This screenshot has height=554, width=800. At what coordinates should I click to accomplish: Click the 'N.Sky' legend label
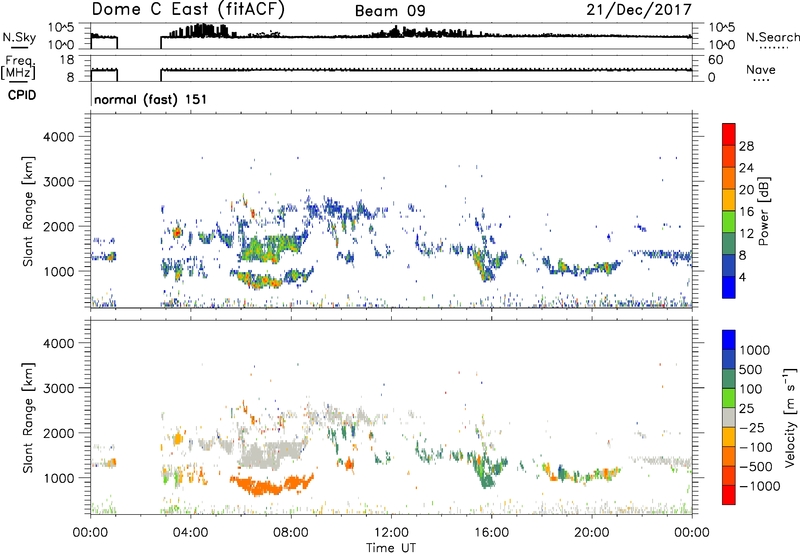pos(19,37)
